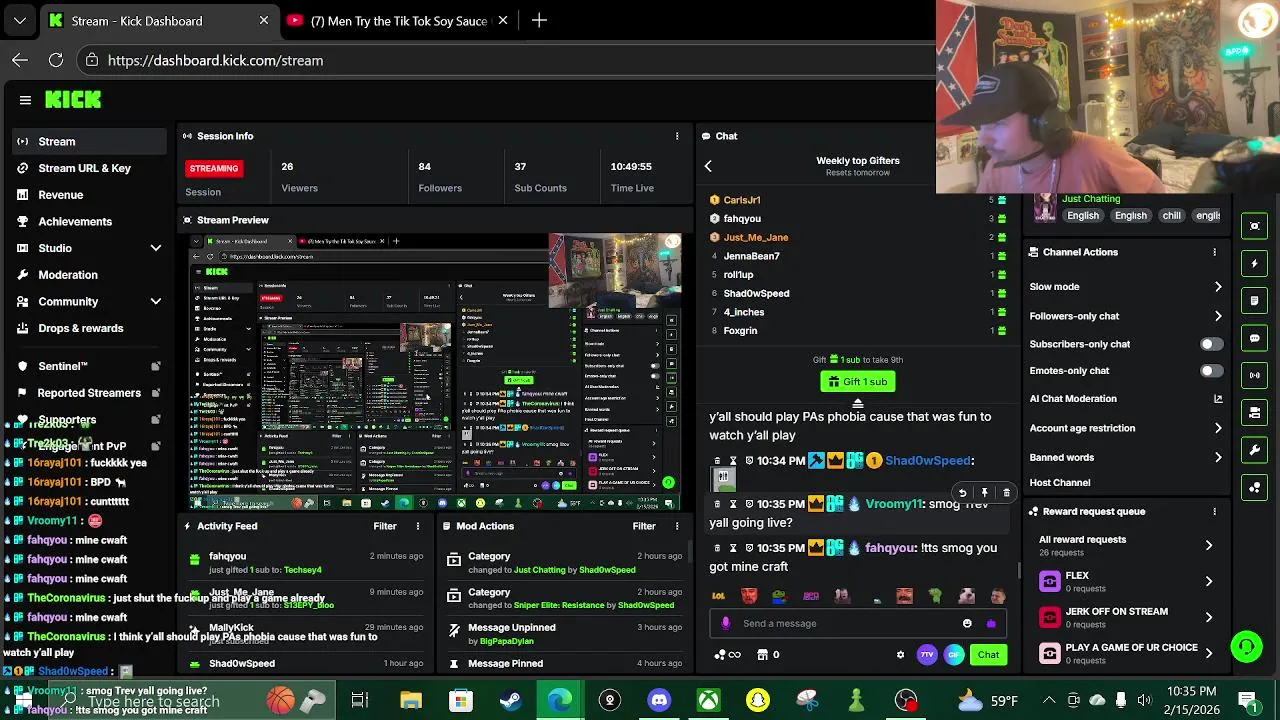Collapse the chat panel with the back chevron
Viewport: 1280px width, 720px height.
tap(708, 167)
